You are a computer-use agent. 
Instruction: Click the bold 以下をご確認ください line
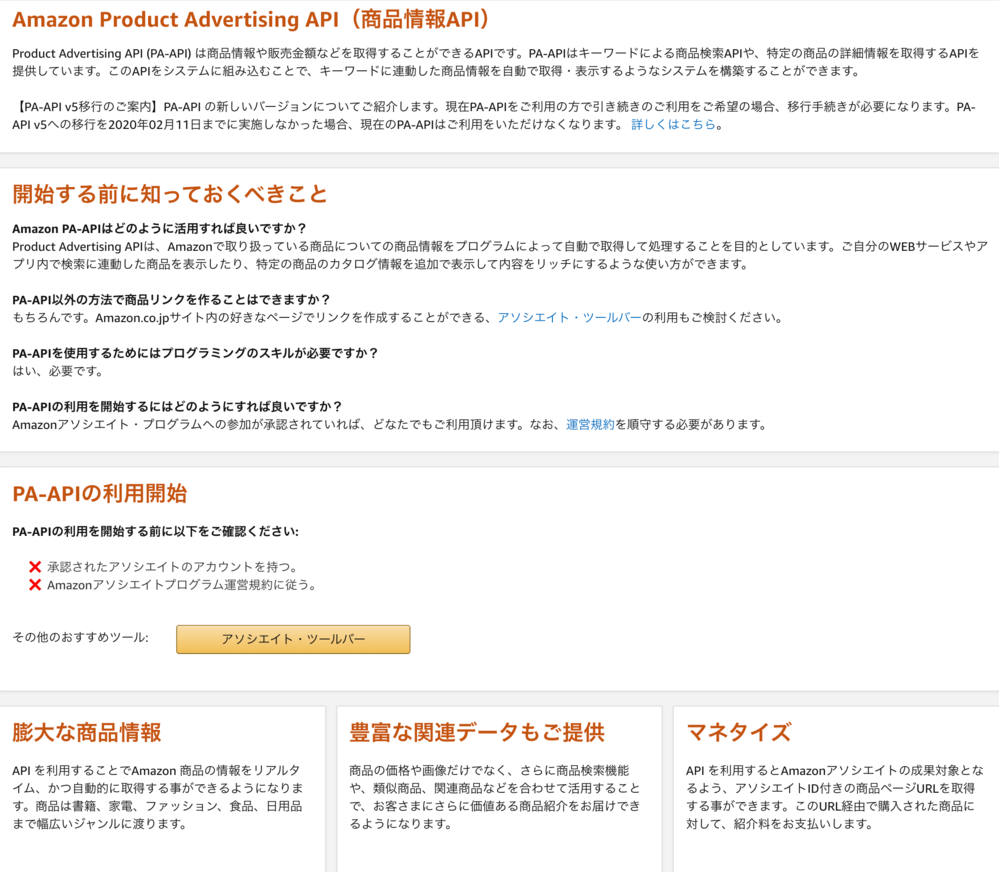coord(155,532)
